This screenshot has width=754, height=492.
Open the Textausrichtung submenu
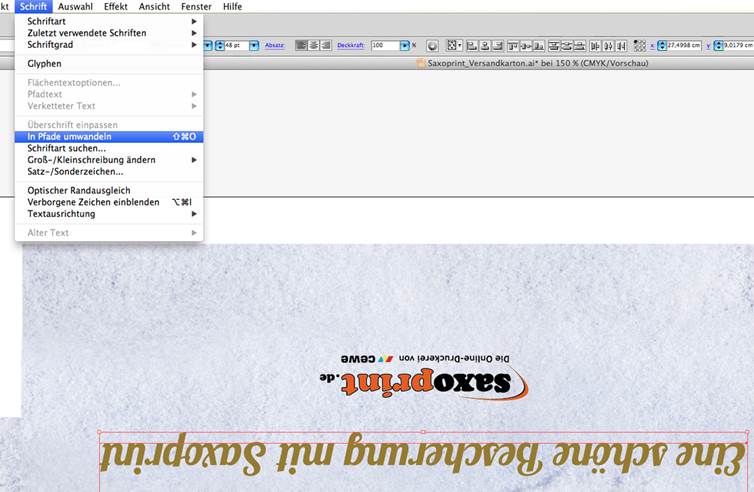[109, 214]
